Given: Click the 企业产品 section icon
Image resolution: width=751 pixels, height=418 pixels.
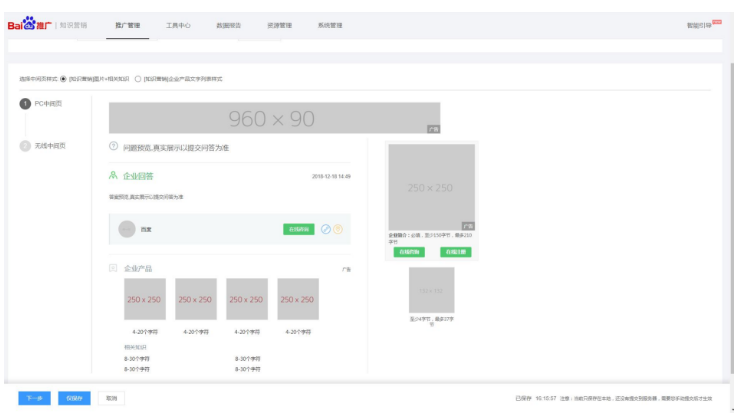Looking at the screenshot, I should [x=113, y=268].
